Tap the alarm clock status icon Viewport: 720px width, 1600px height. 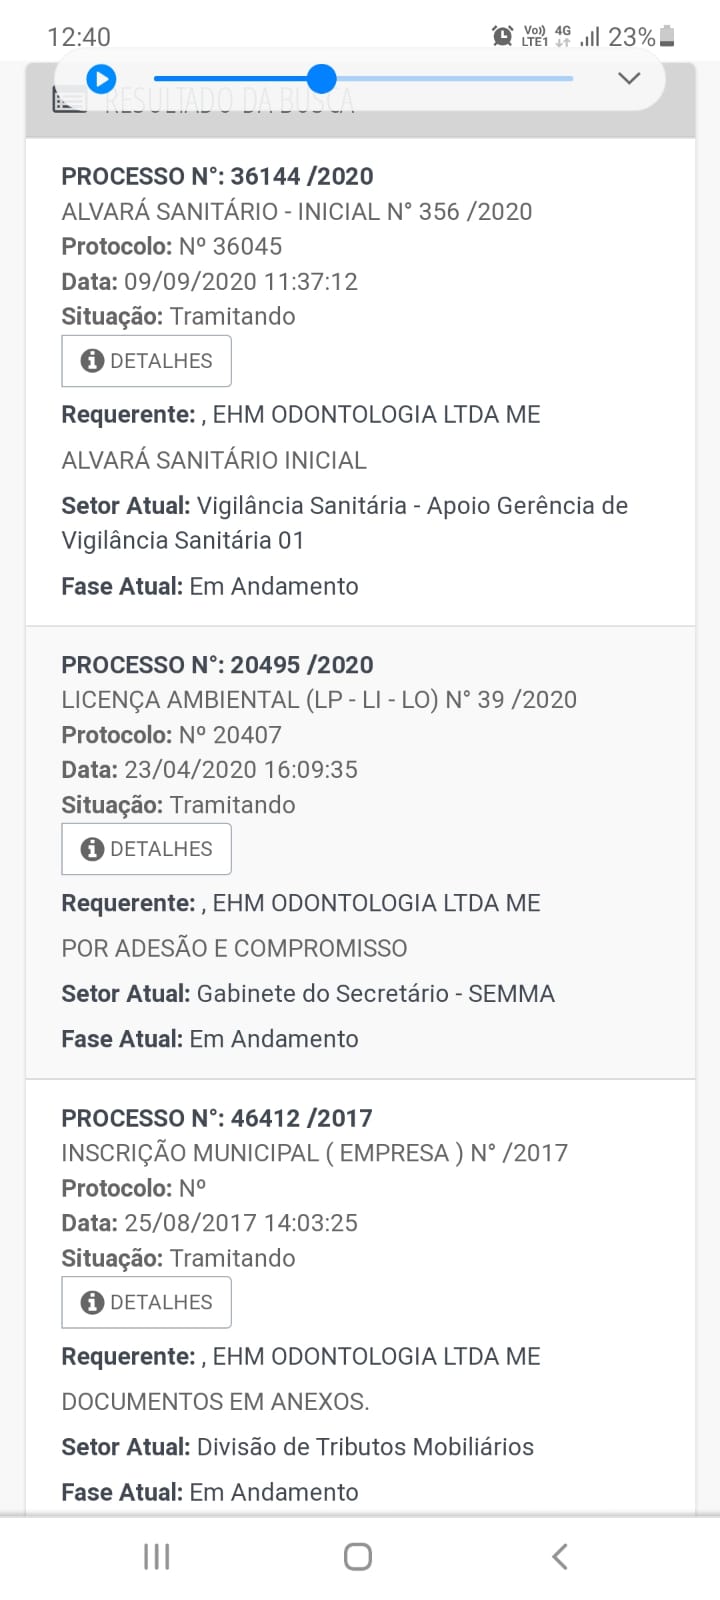click(502, 37)
